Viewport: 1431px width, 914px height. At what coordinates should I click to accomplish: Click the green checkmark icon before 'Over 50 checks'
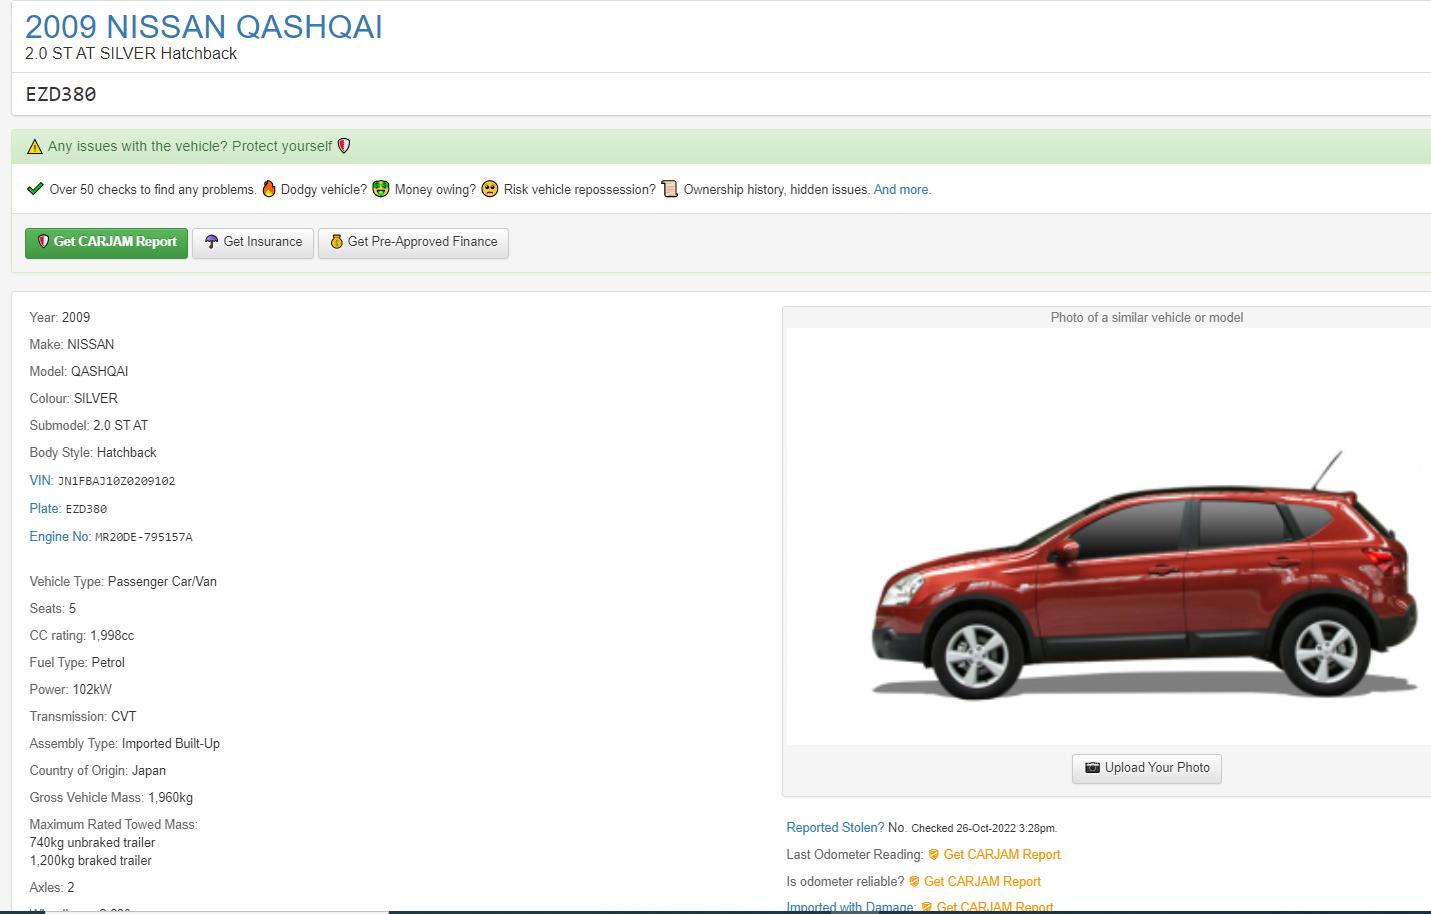35,189
